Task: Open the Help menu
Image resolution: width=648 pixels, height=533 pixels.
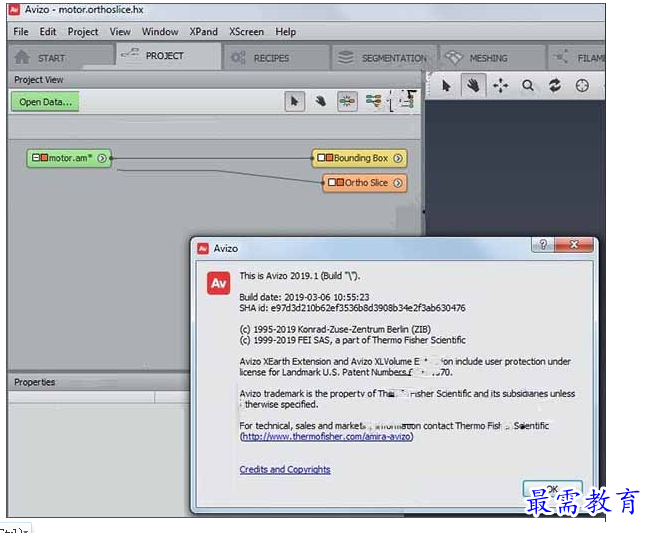Action: [x=286, y=32]
